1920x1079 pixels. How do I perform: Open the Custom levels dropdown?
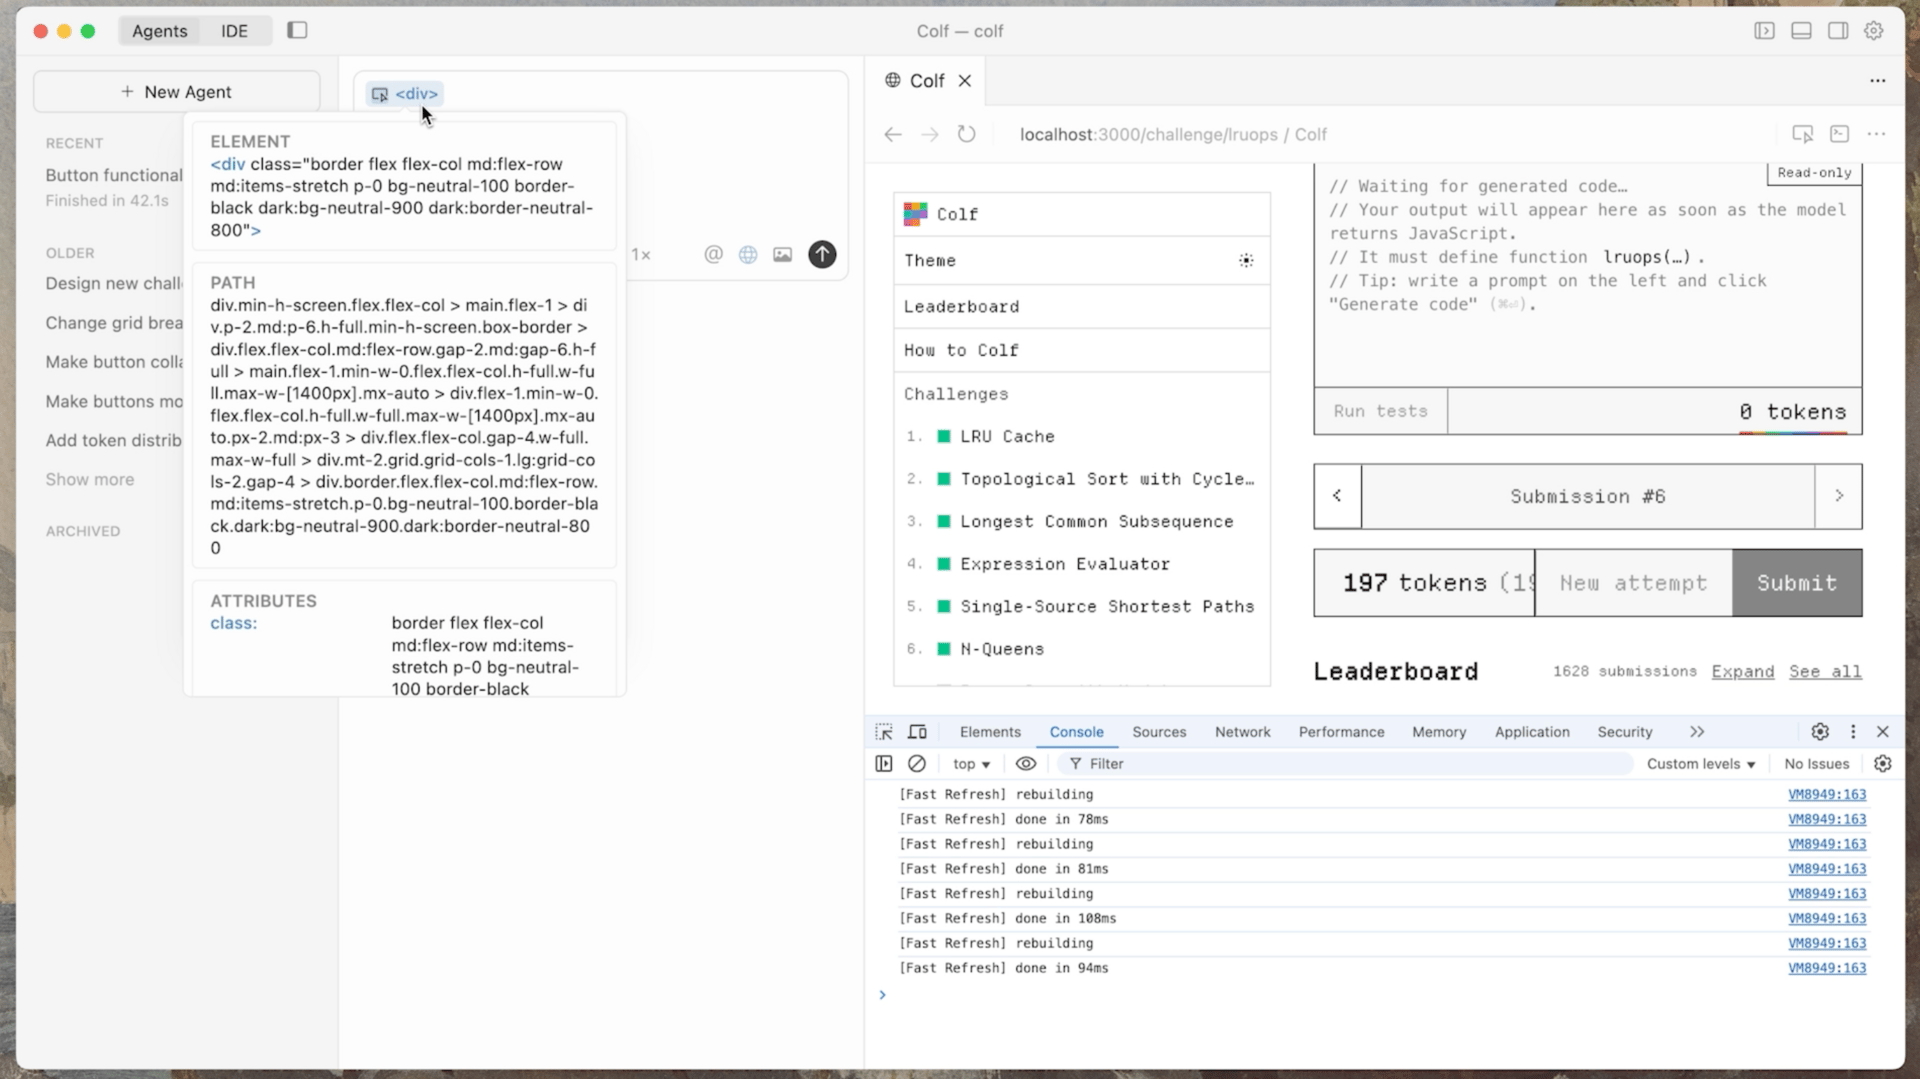[1701, 764]
